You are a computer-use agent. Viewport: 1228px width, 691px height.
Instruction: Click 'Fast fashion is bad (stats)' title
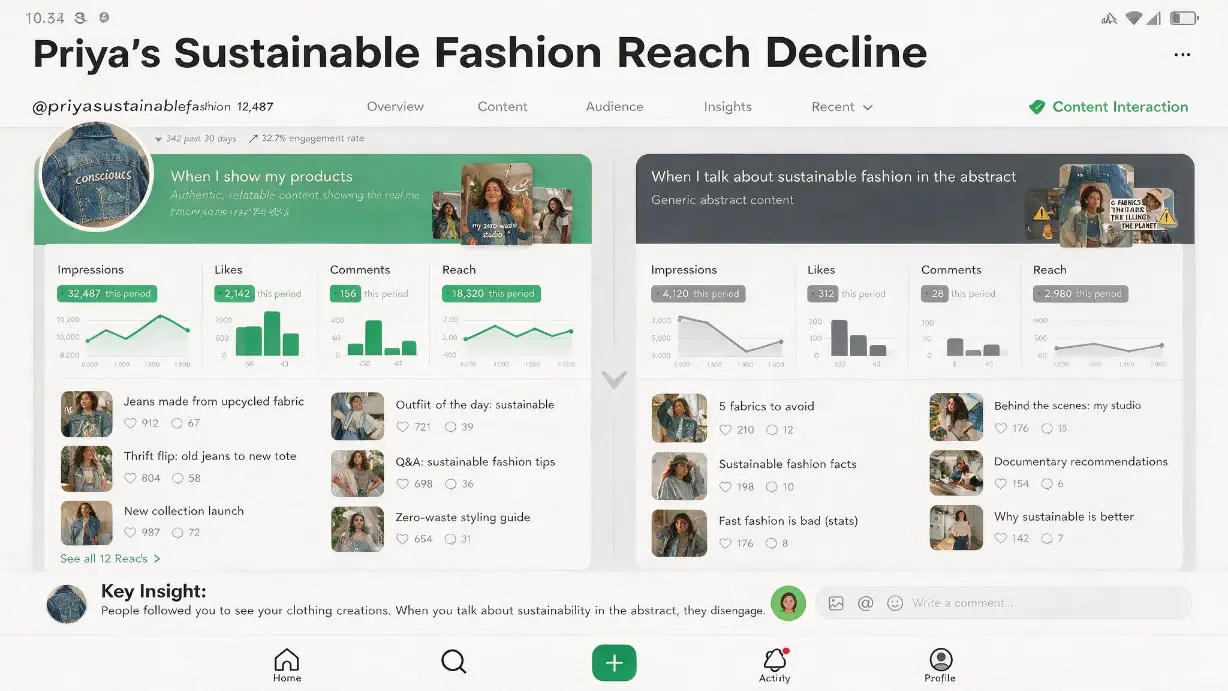tap(788, 521)
